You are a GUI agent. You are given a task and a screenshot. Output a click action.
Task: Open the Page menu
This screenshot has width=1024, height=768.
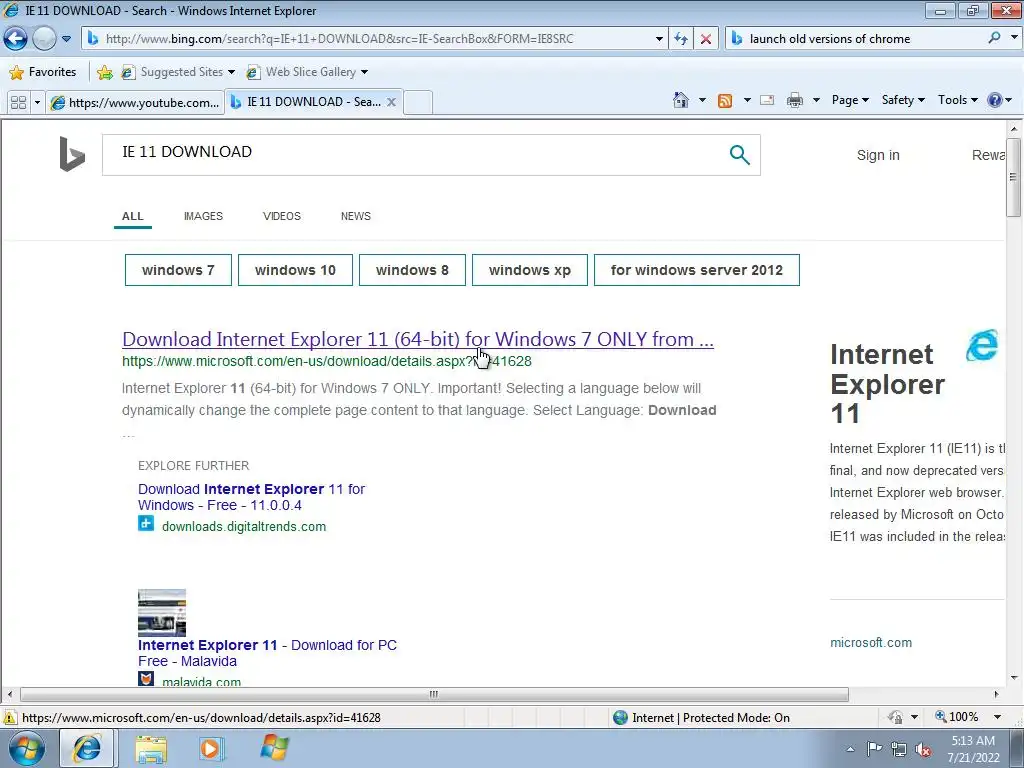point(850,100)
